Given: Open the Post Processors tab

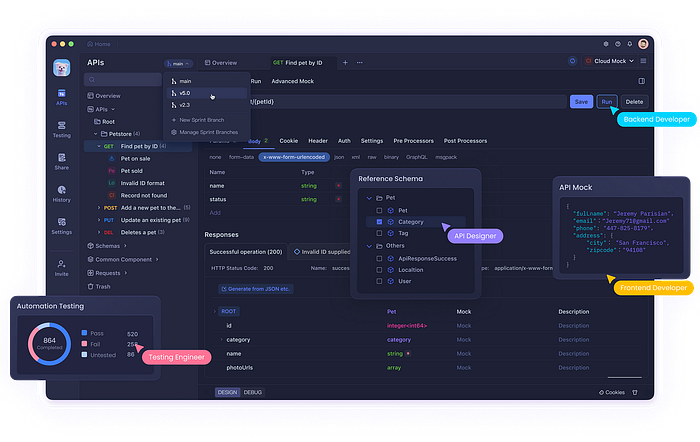Looking at the screenshot, I should [465, 141].
